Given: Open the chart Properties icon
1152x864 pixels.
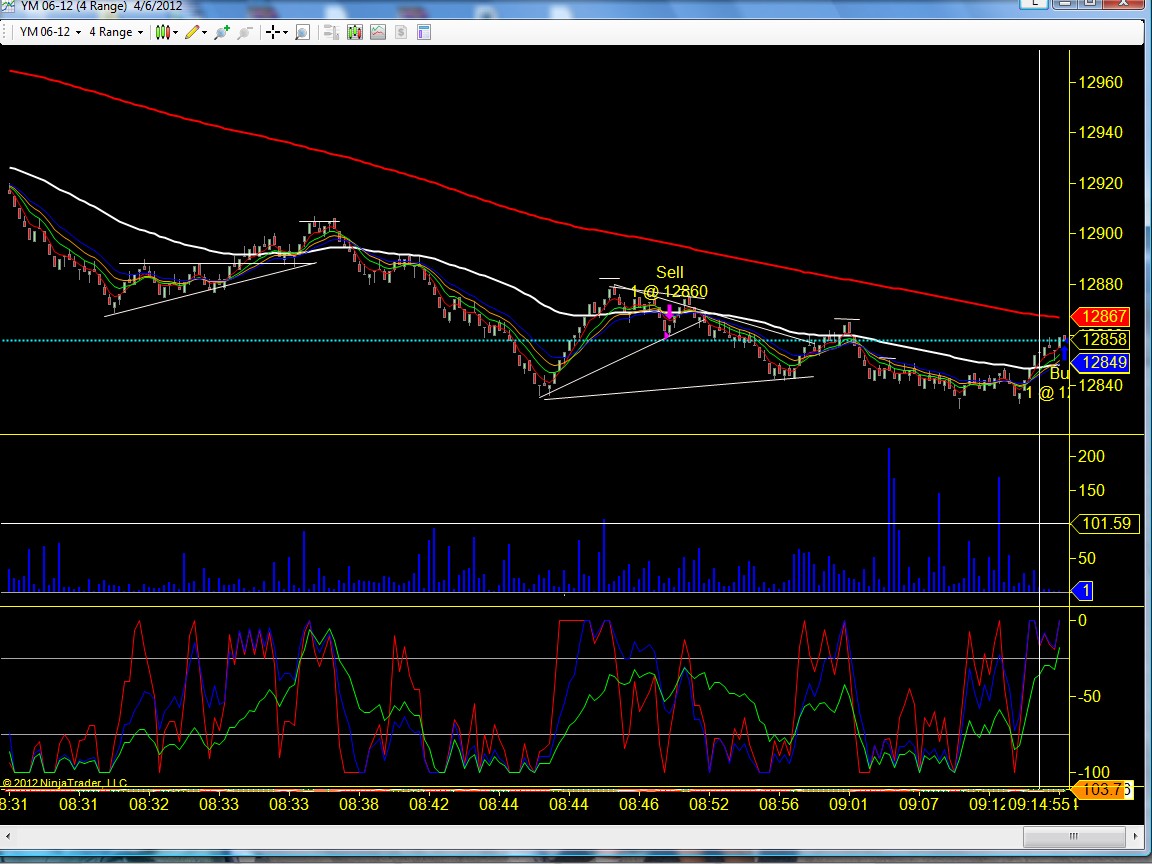Looking at the screenshot, I should [424, 32].
